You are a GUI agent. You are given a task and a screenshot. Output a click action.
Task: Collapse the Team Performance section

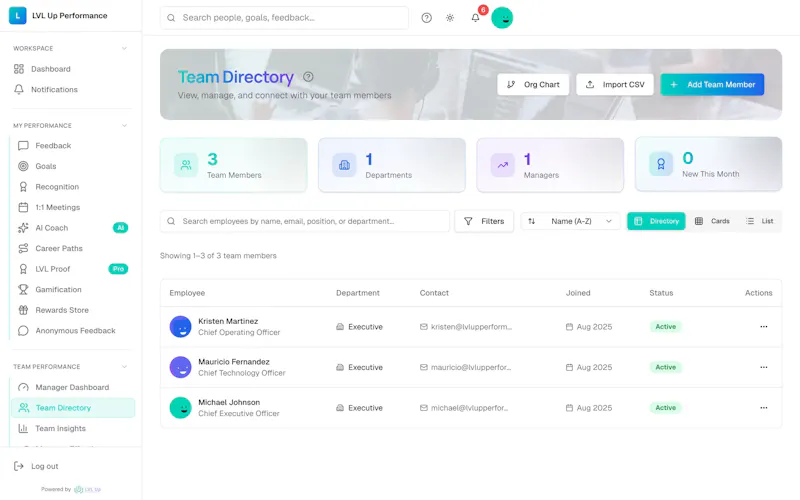[x=124, y=367]
